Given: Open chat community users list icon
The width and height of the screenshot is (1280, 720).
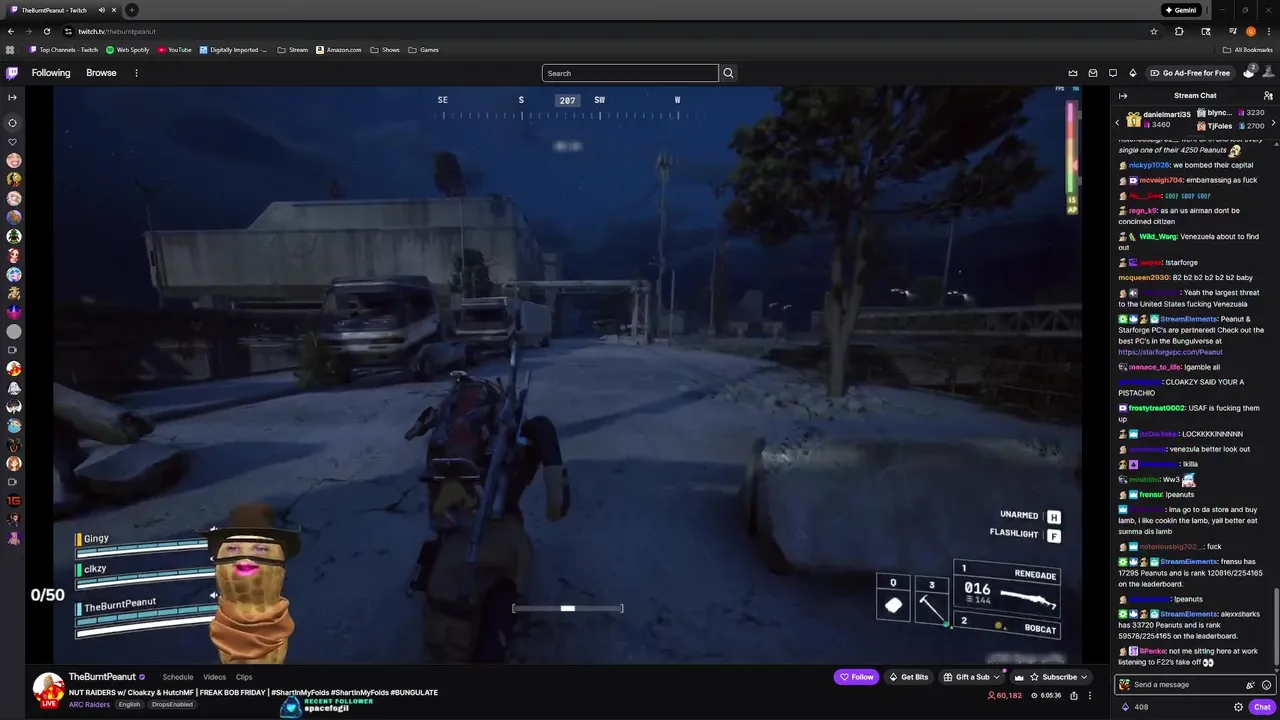Looking at the screenshot, I should [x=1268, y=96].
